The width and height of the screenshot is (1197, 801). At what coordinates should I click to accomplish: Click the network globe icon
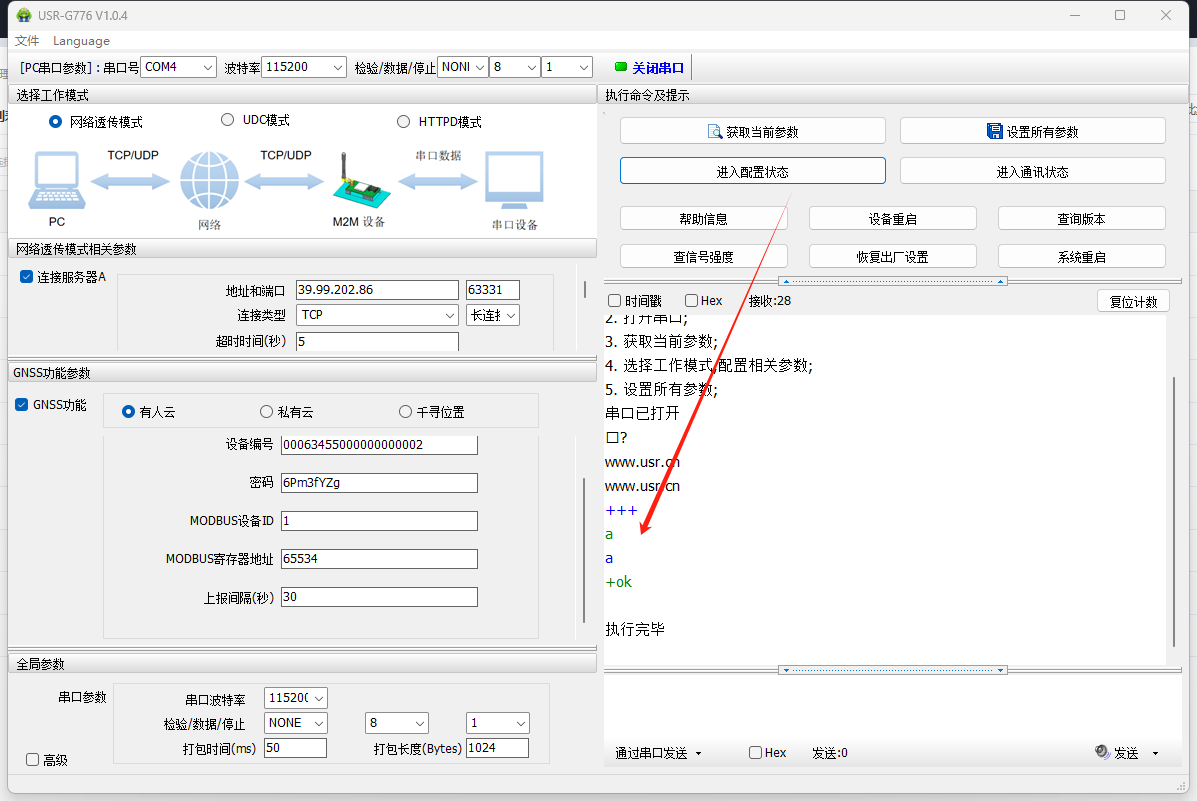tap(209, 182)
